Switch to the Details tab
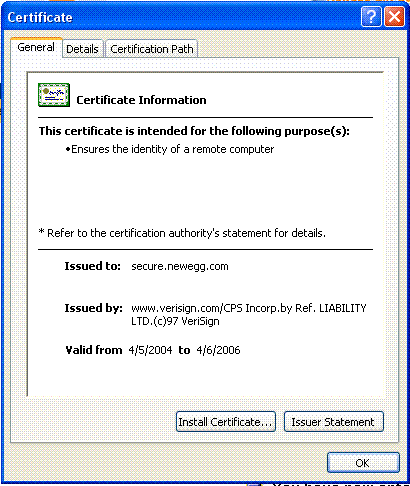 (82, 49)
